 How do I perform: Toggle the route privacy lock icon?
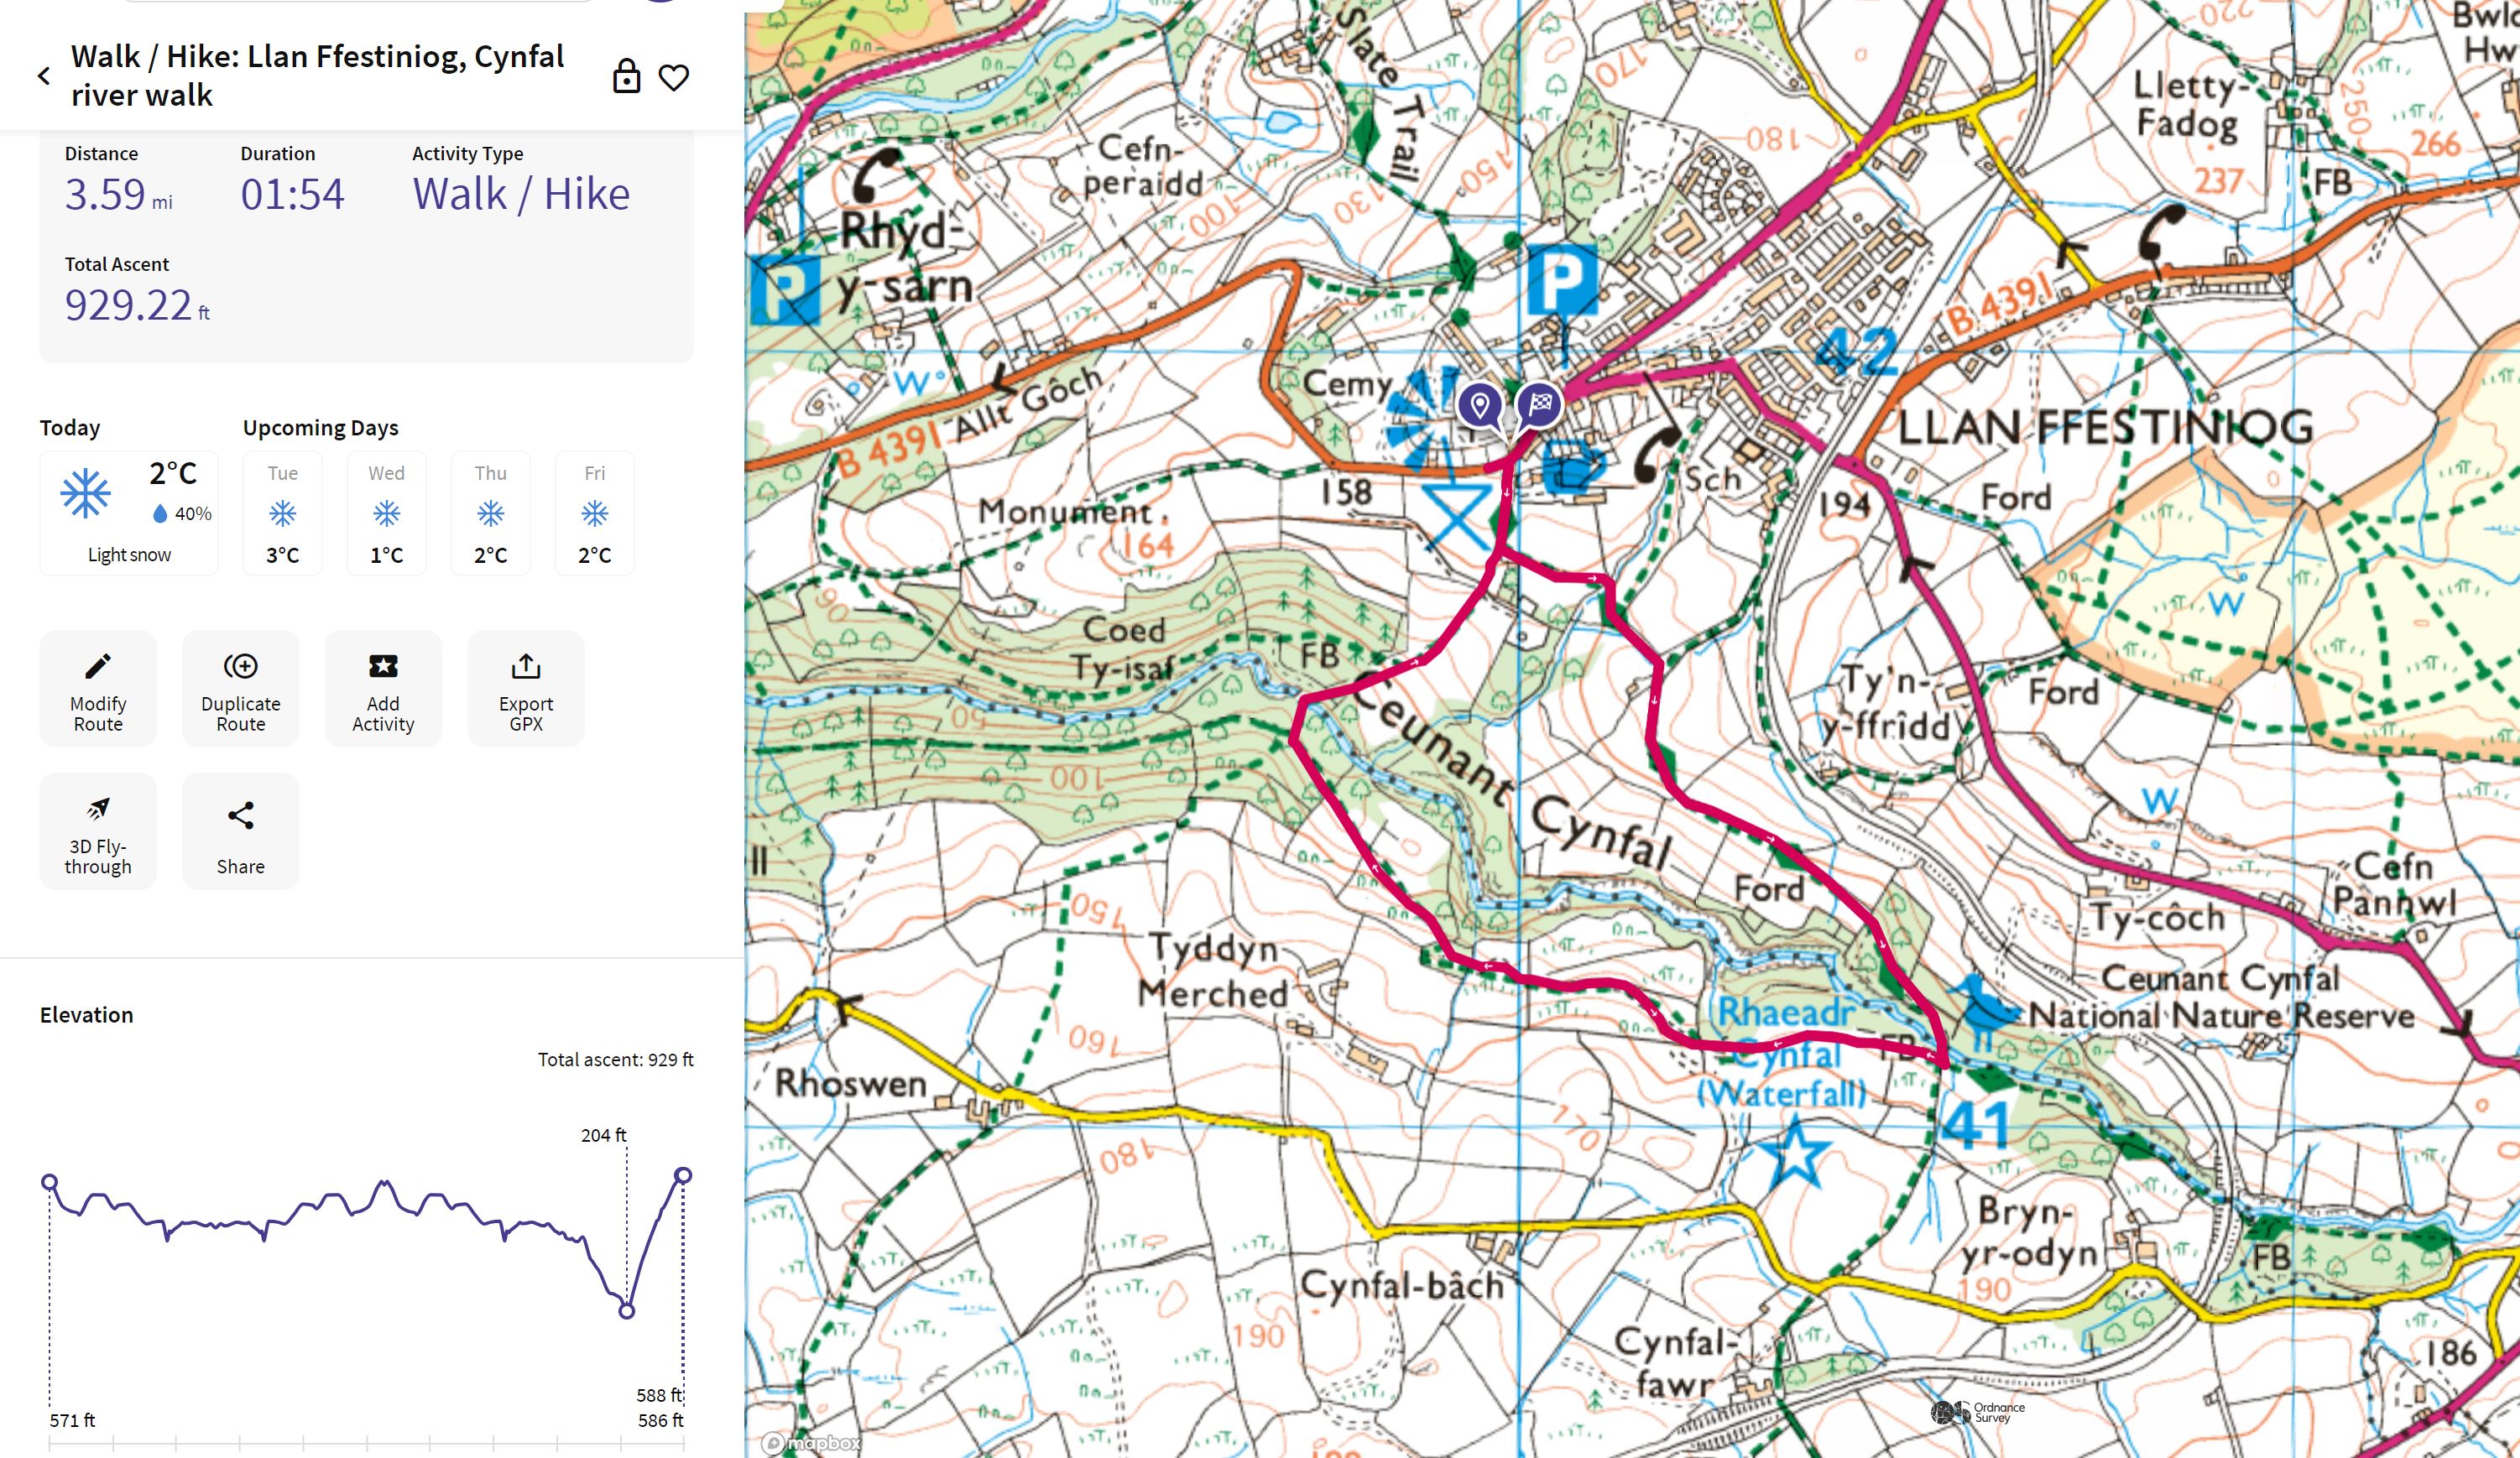point(626,76)
